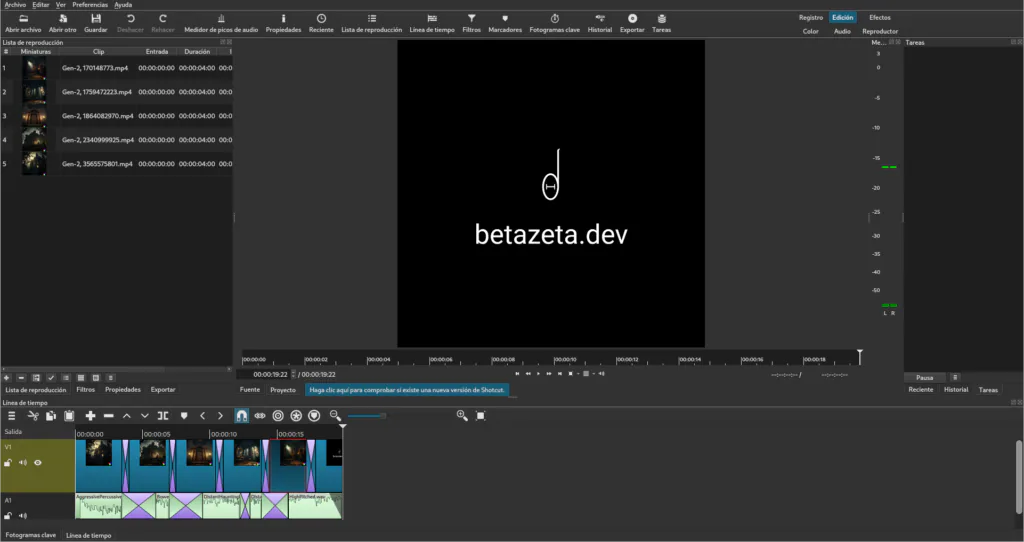Mute the A1 audio track
This screenshot has height=542, width=1024.
coord(23,516)
